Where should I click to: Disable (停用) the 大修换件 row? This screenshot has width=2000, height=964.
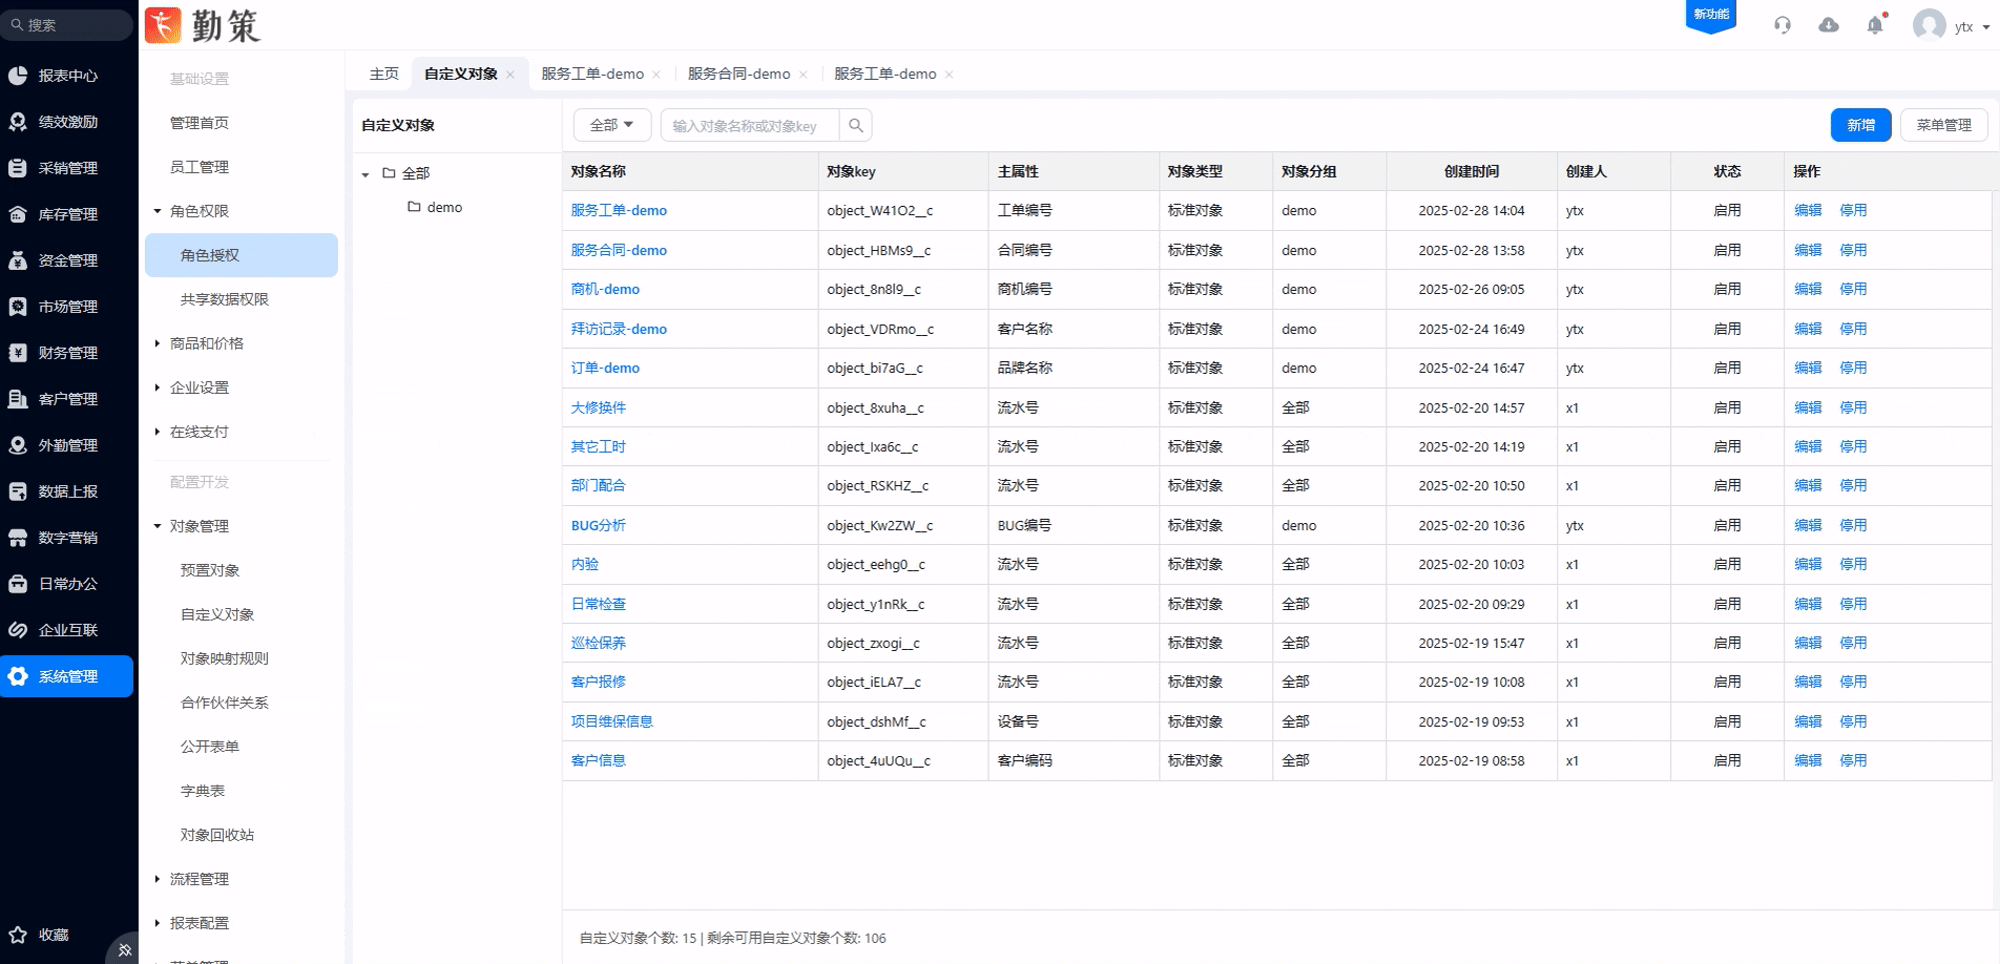click(x=1853, y=408)
